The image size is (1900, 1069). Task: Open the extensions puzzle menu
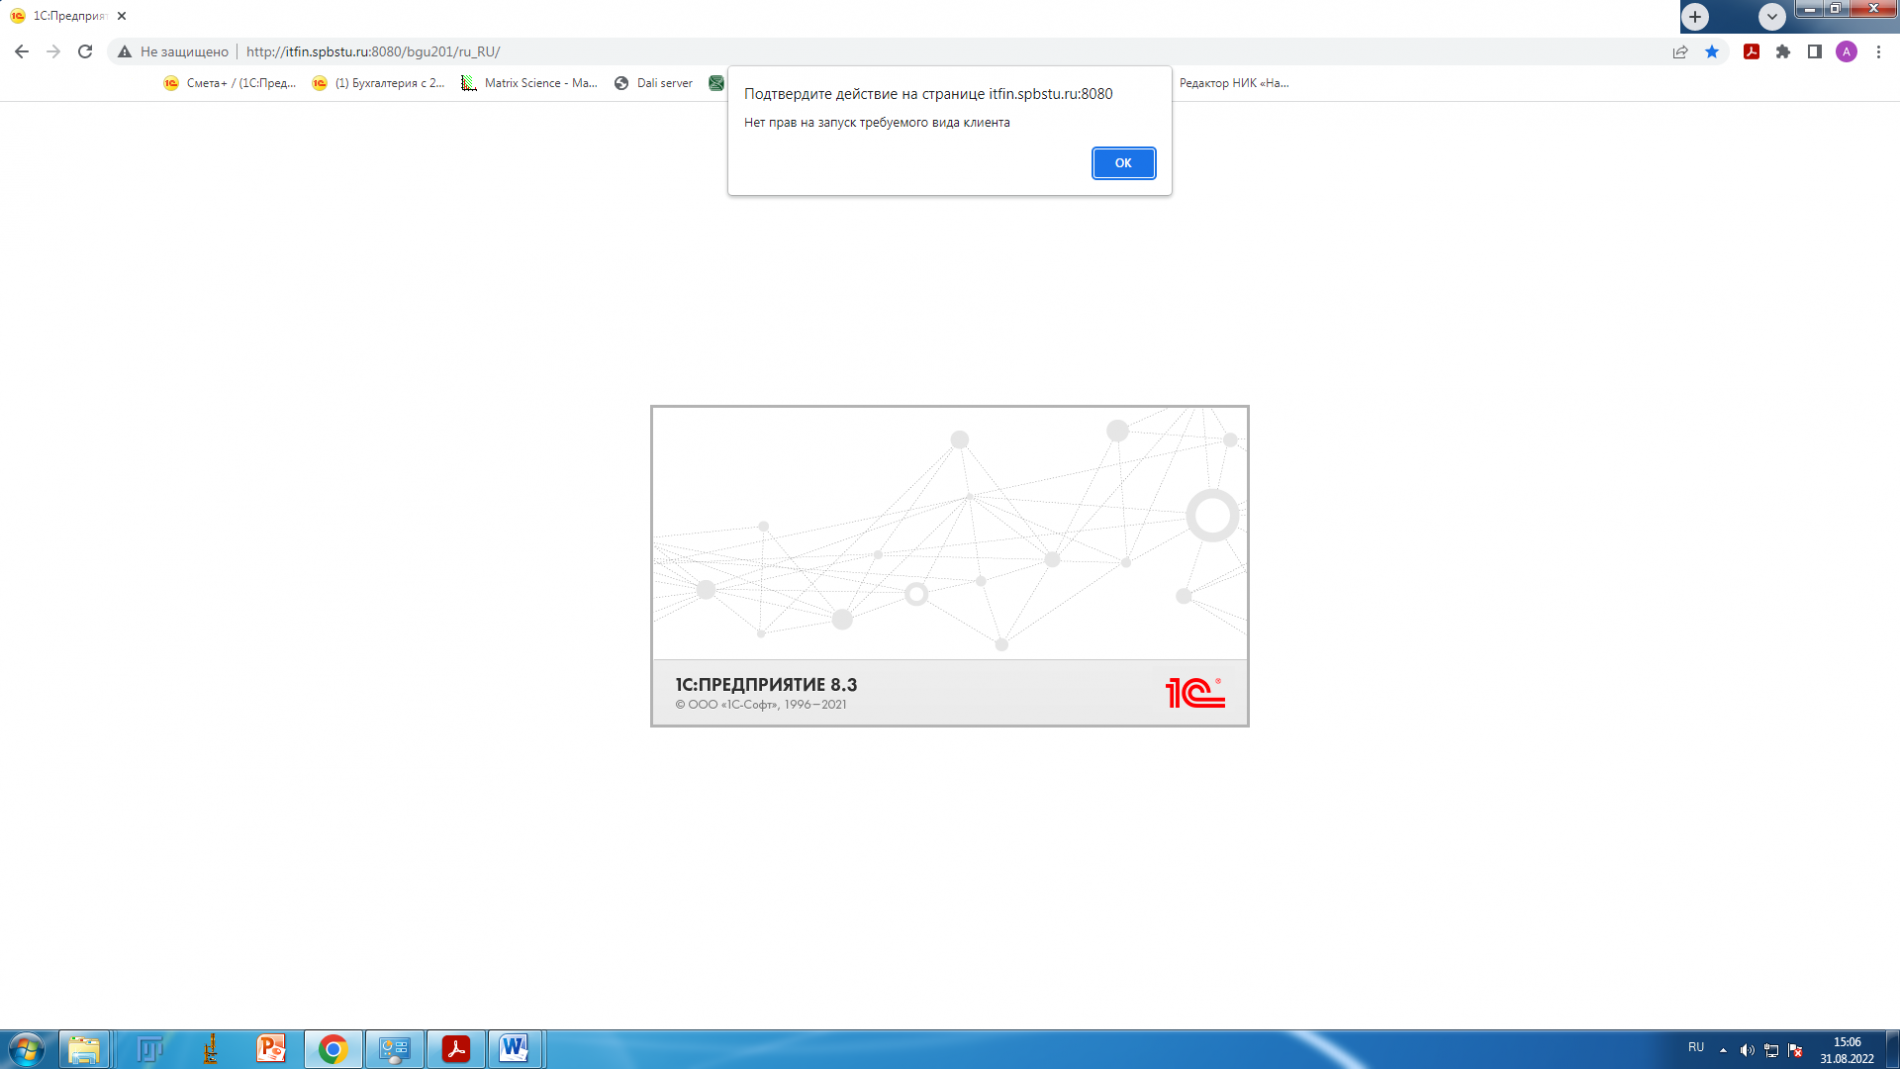1783,52
